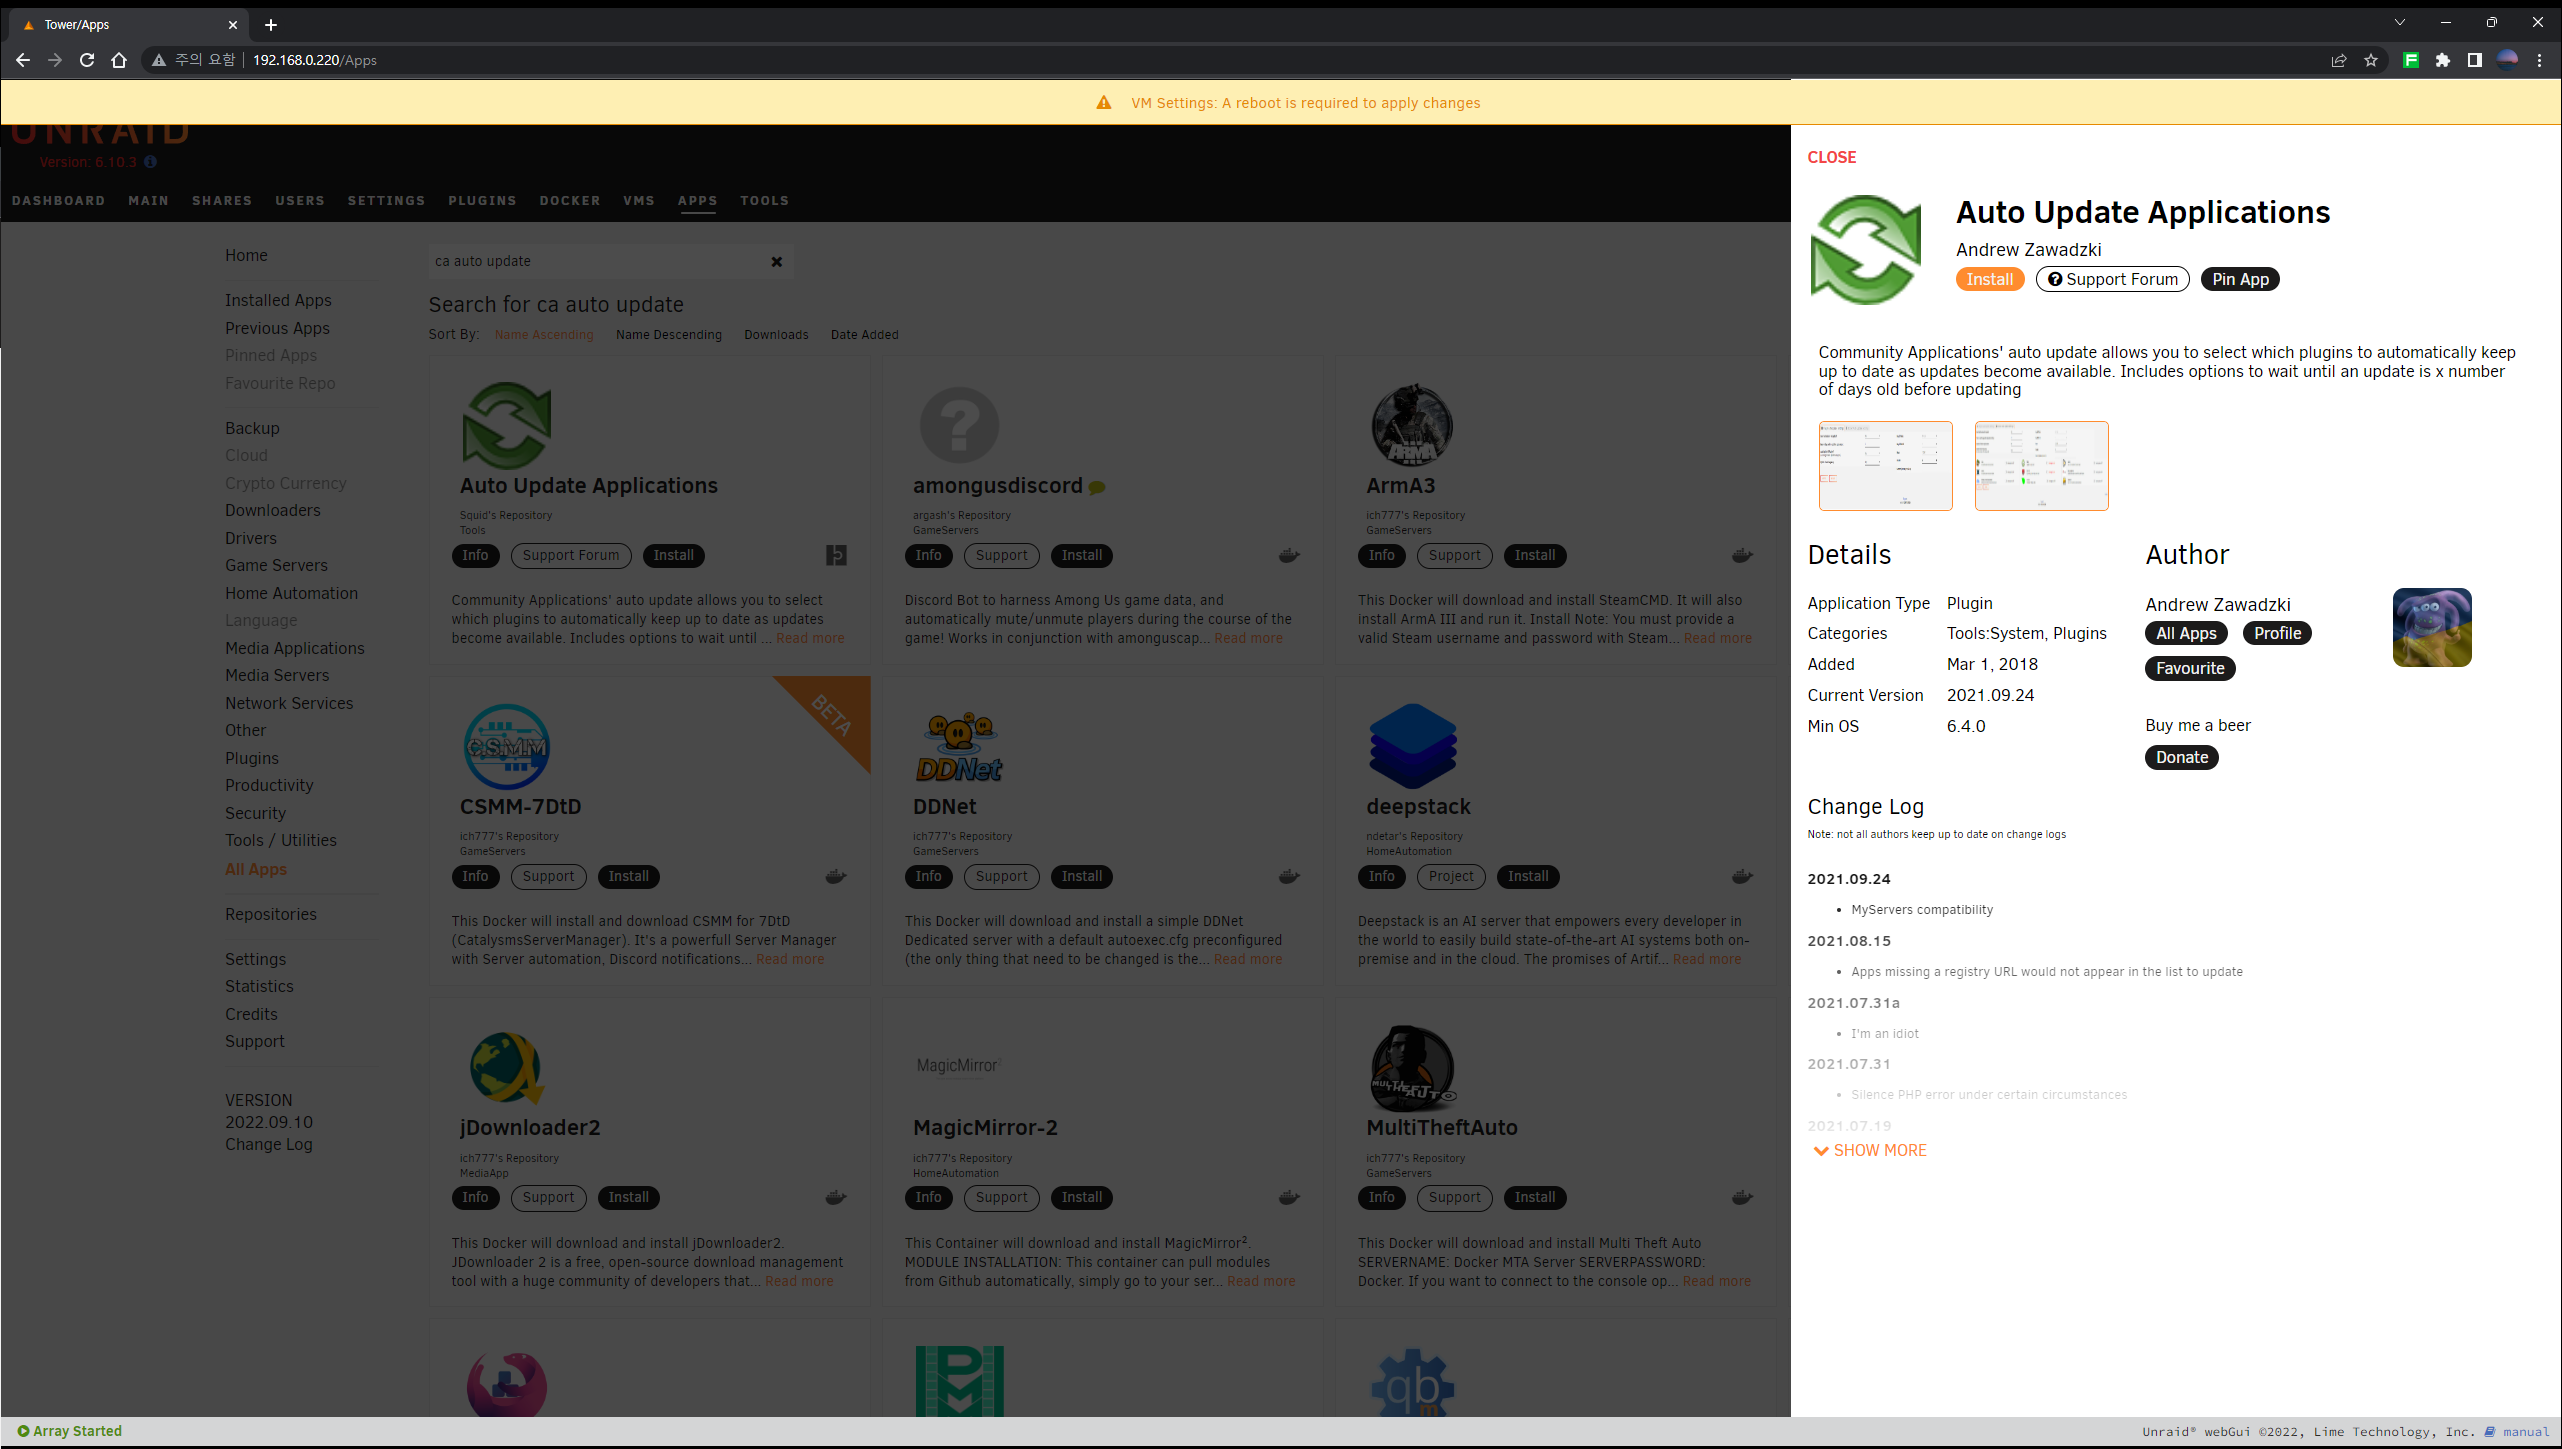Open the DOCKER menu tab

[x=570, y=201]
